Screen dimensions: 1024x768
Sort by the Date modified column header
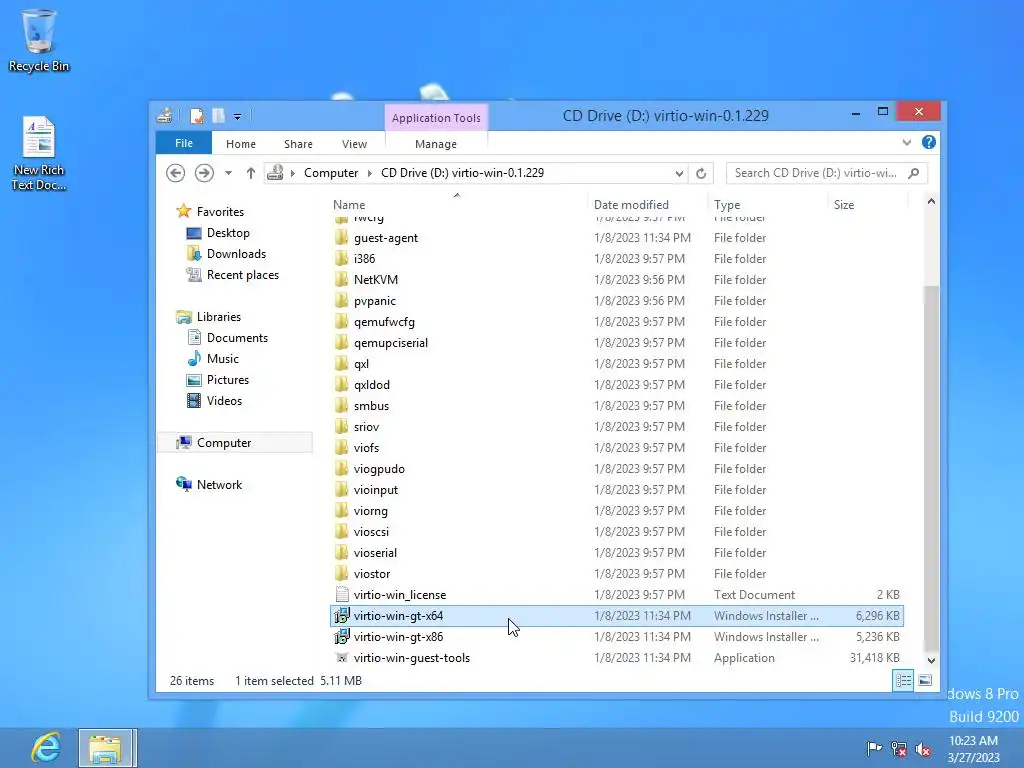click(x=631, y=204)
